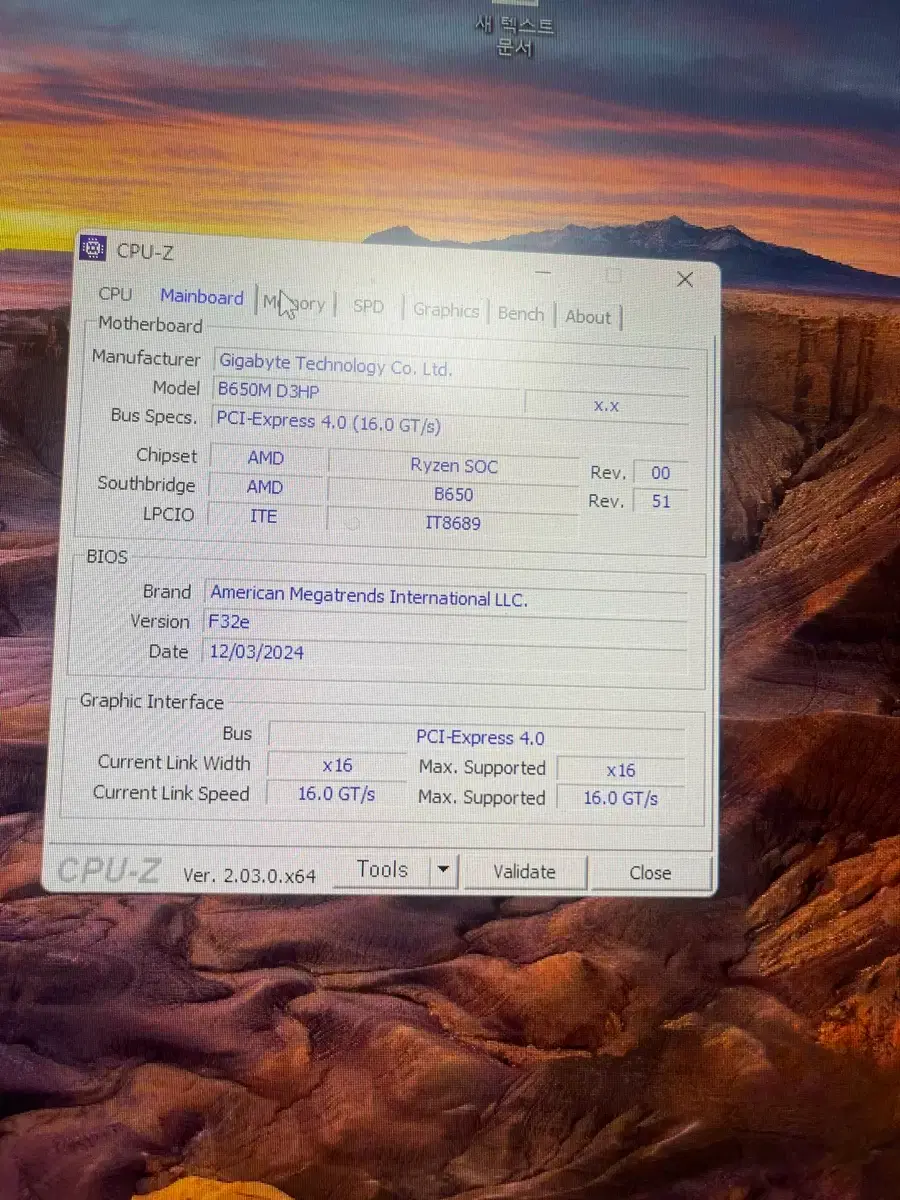Click the Close button at bottom
Viewport: 900px width, 1200px height.
[650, 873]
